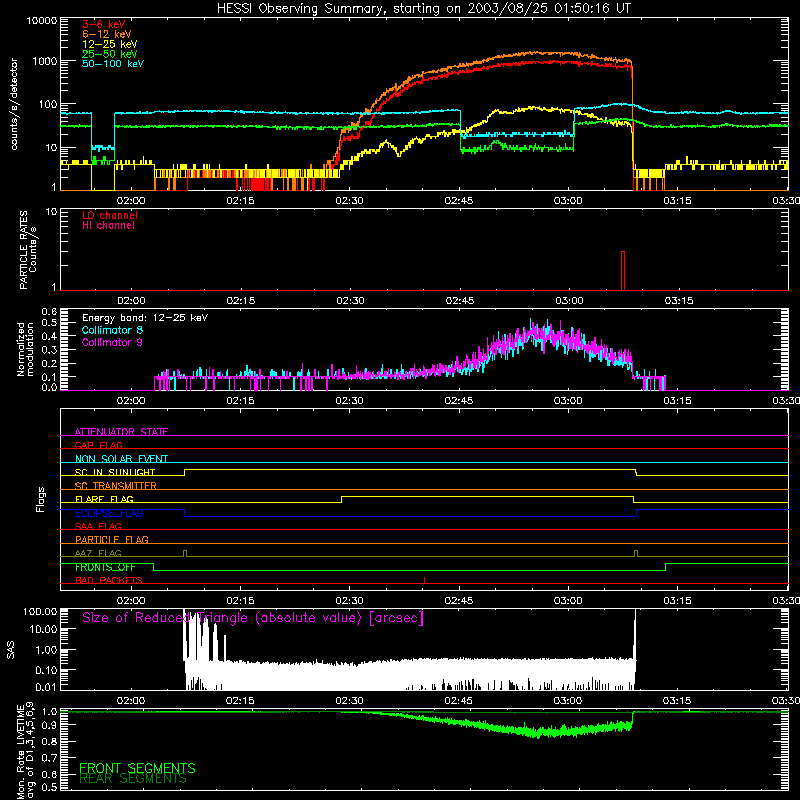
Task: Click the FRONT SEGMENTS legend label
Action: coord(137,768)
